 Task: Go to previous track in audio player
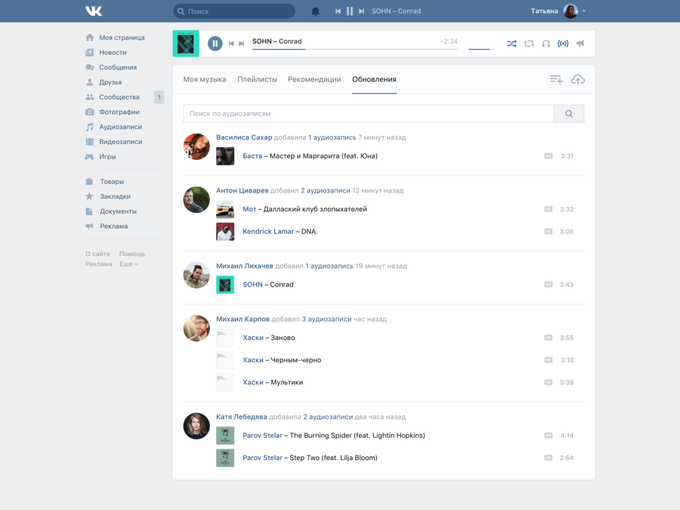(231, 43)
